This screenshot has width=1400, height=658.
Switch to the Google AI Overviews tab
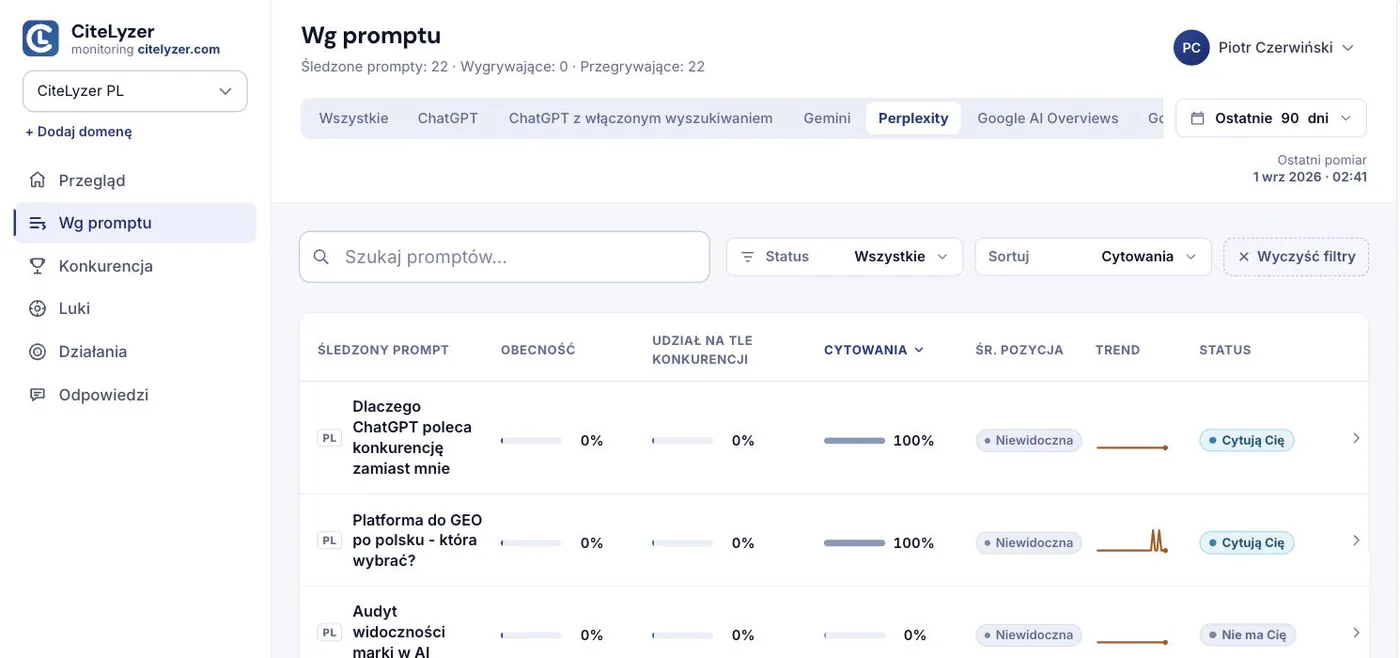coord(1048,118)
